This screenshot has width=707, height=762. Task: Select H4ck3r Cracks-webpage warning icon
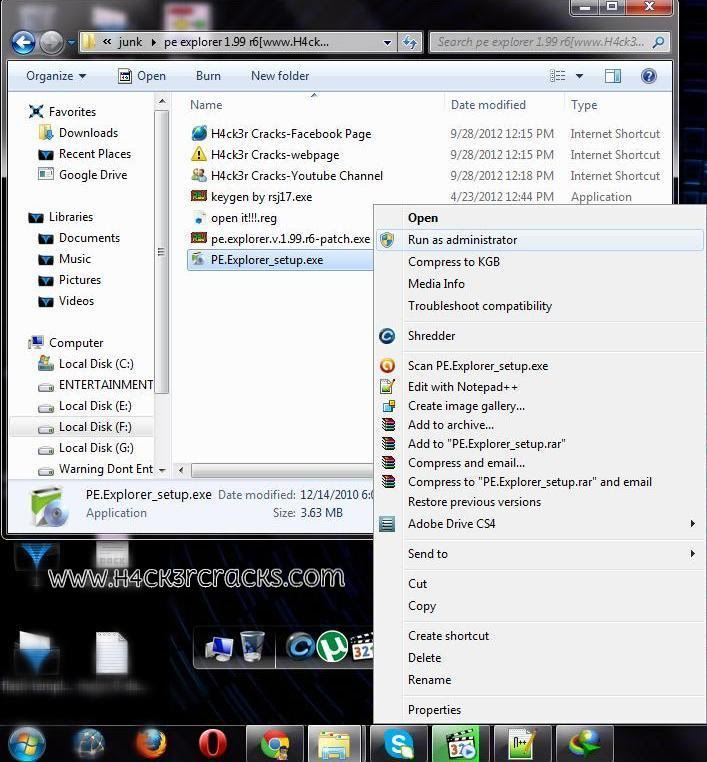[x=199, y=155]
